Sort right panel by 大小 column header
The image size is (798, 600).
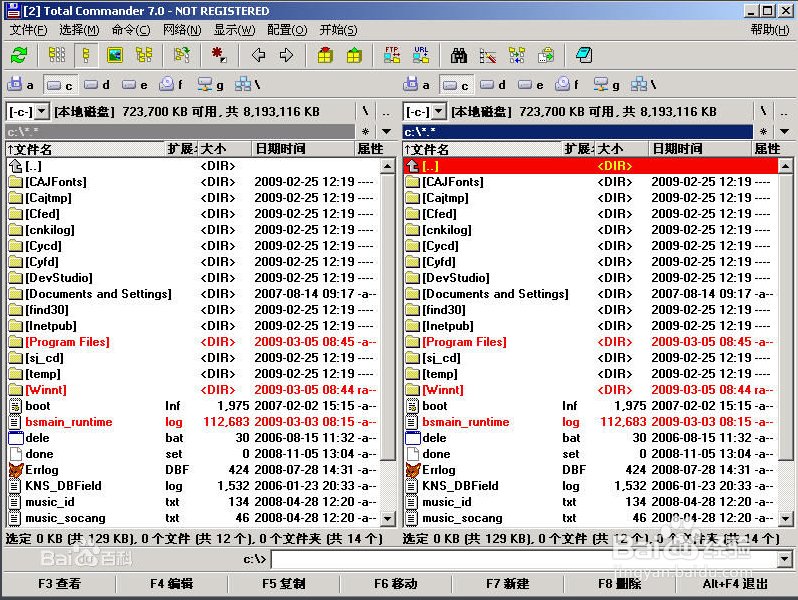click(622, 149)
